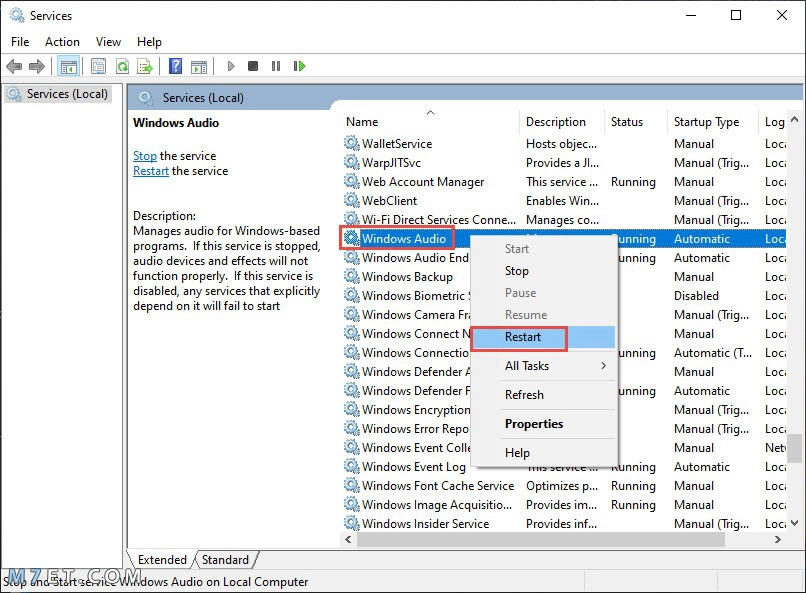
Task: Click gear icon beside Windows Insider Service
Action: point(352,524)
